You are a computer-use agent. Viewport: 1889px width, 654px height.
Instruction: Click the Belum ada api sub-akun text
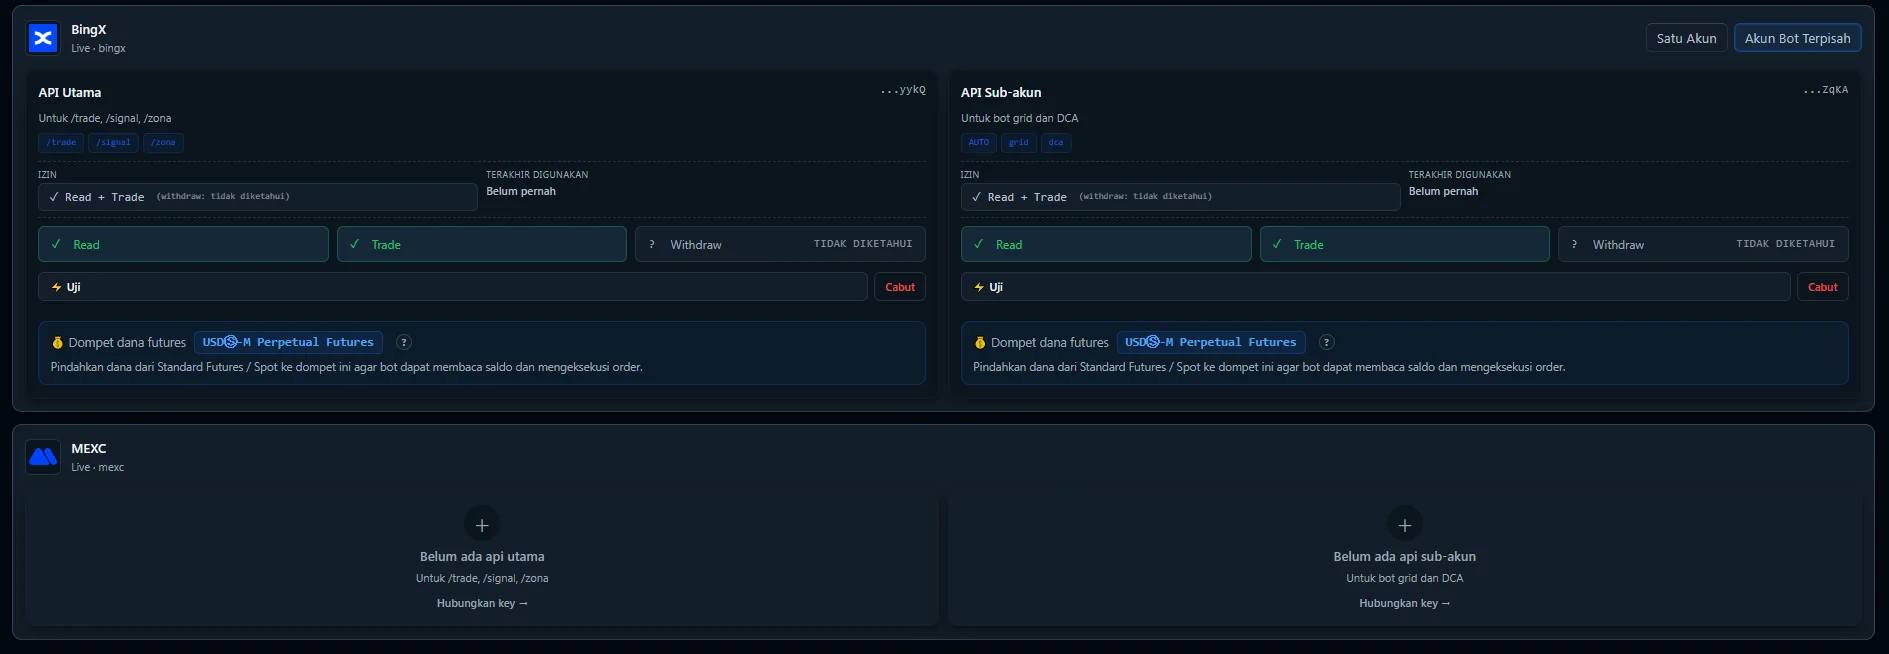(x=1404, y=556)
